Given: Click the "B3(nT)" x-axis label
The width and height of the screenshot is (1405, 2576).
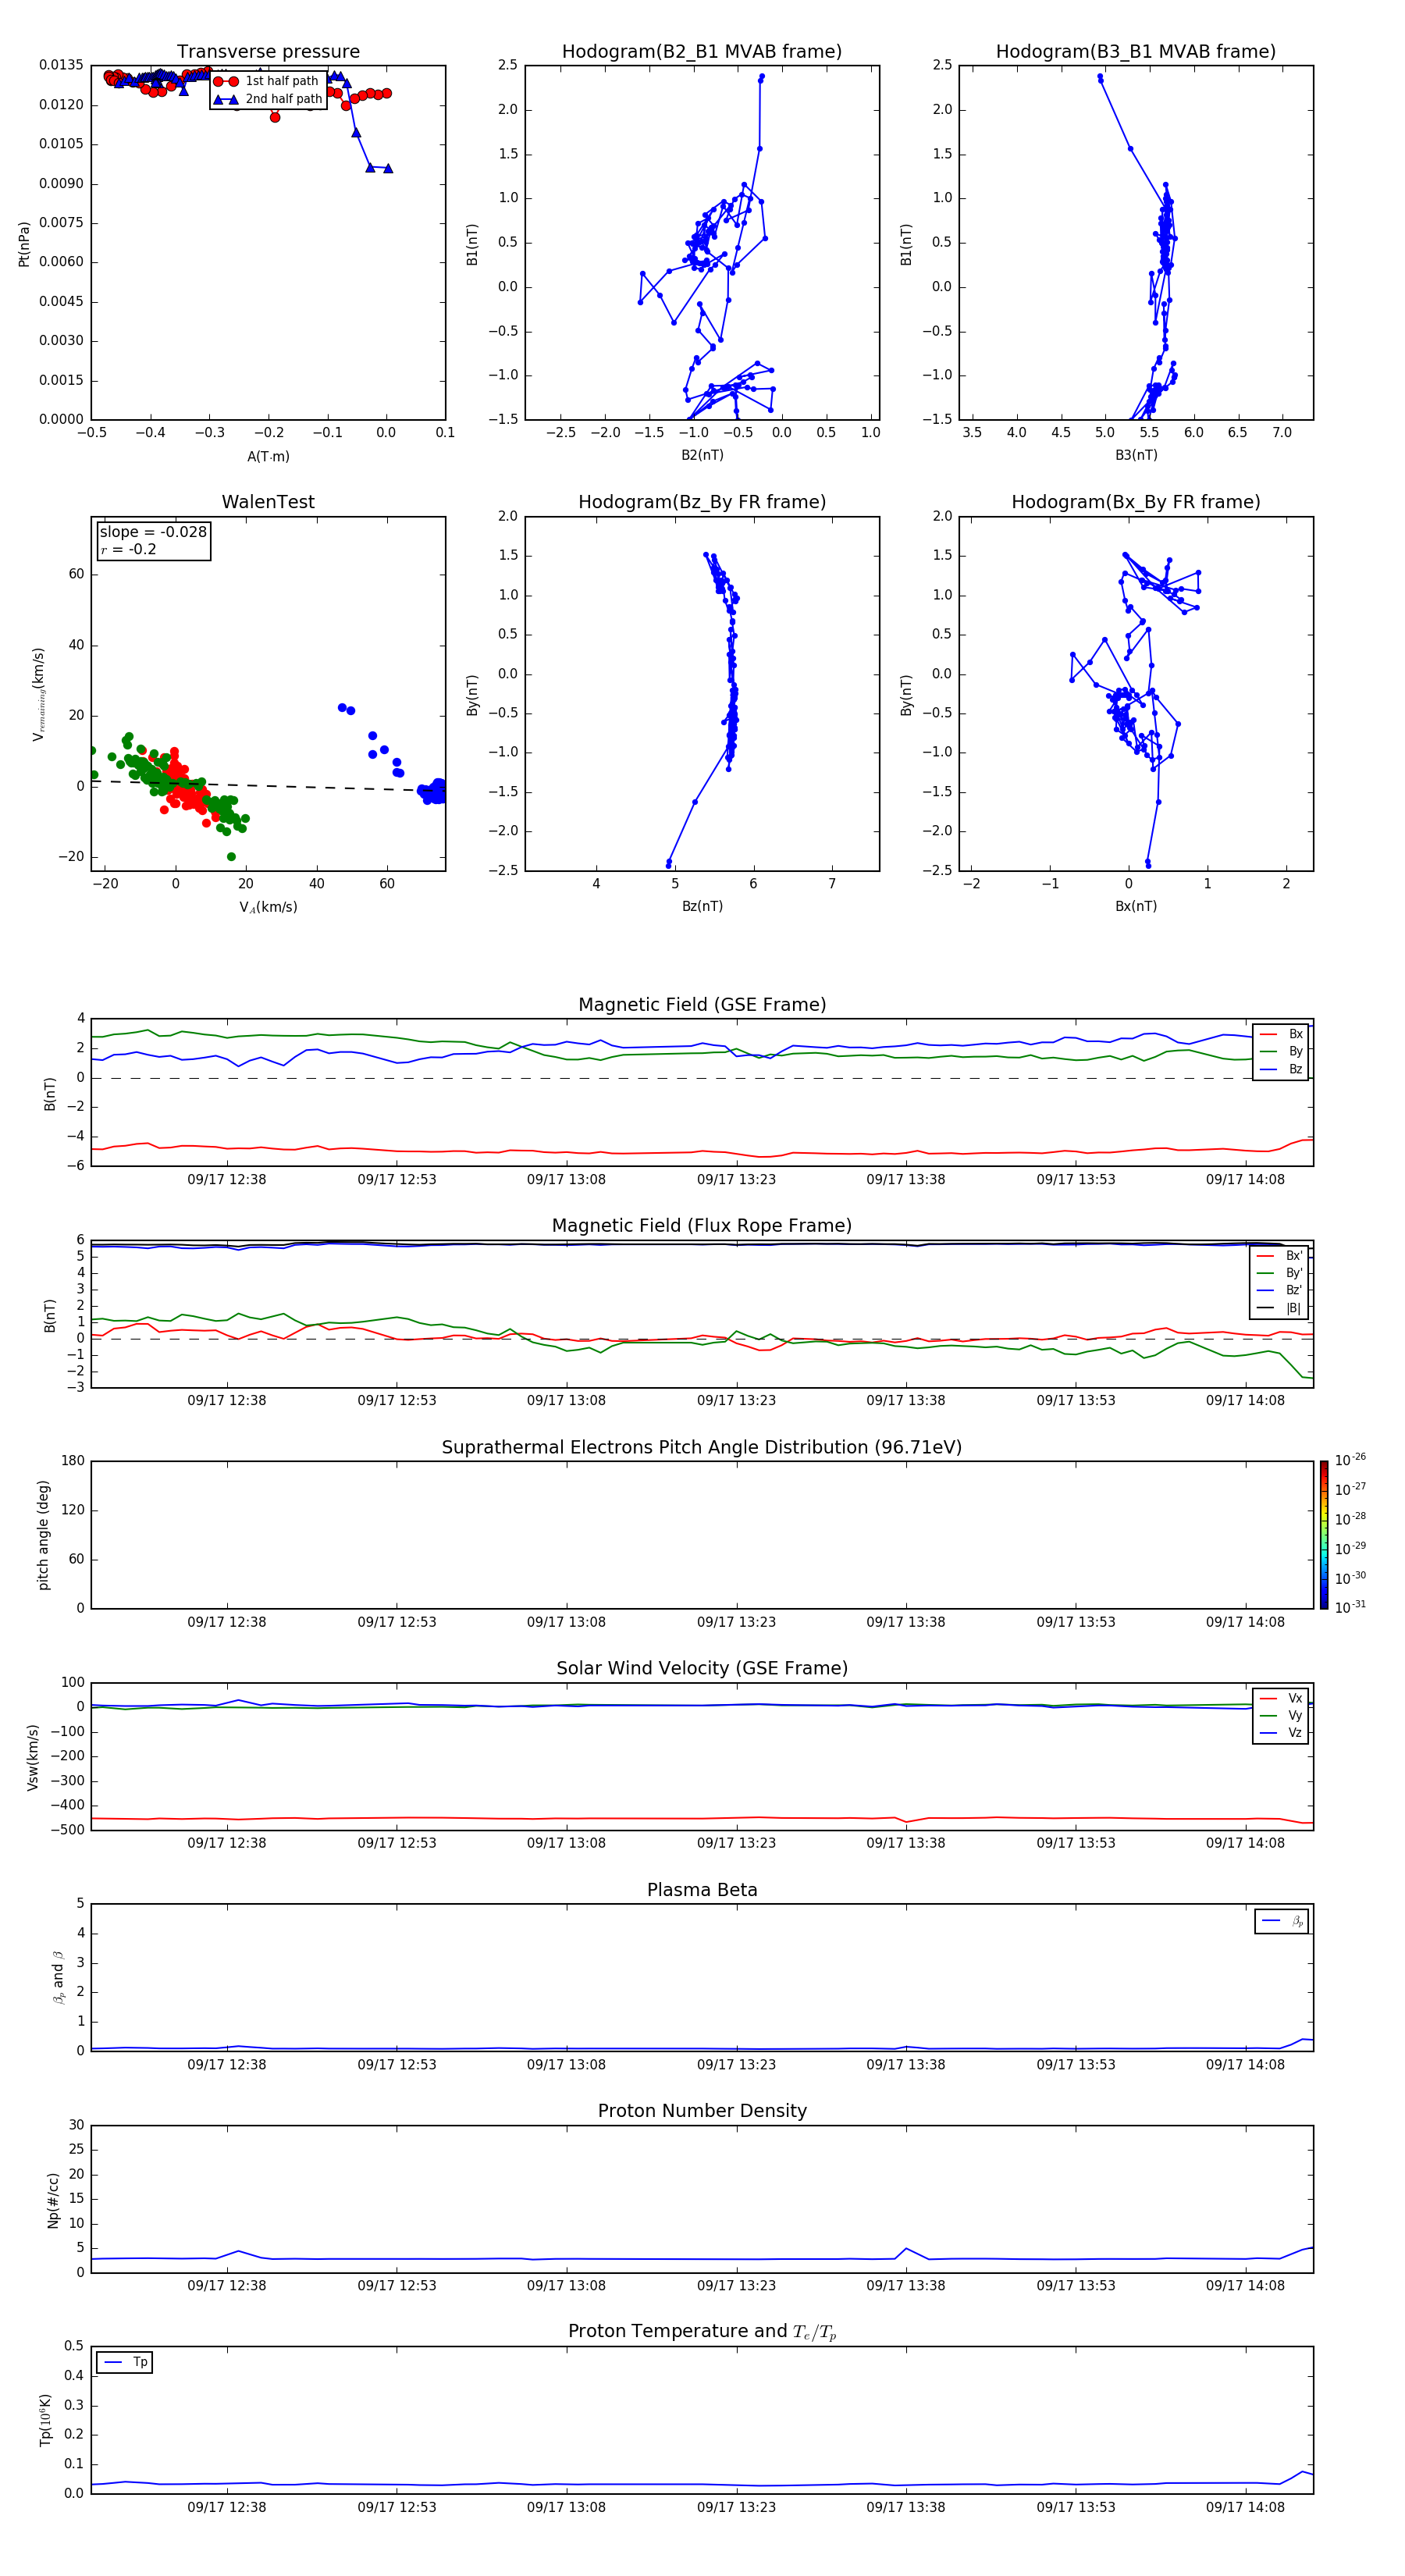Looking at the screenshot, I should [x=1136, y=455].
